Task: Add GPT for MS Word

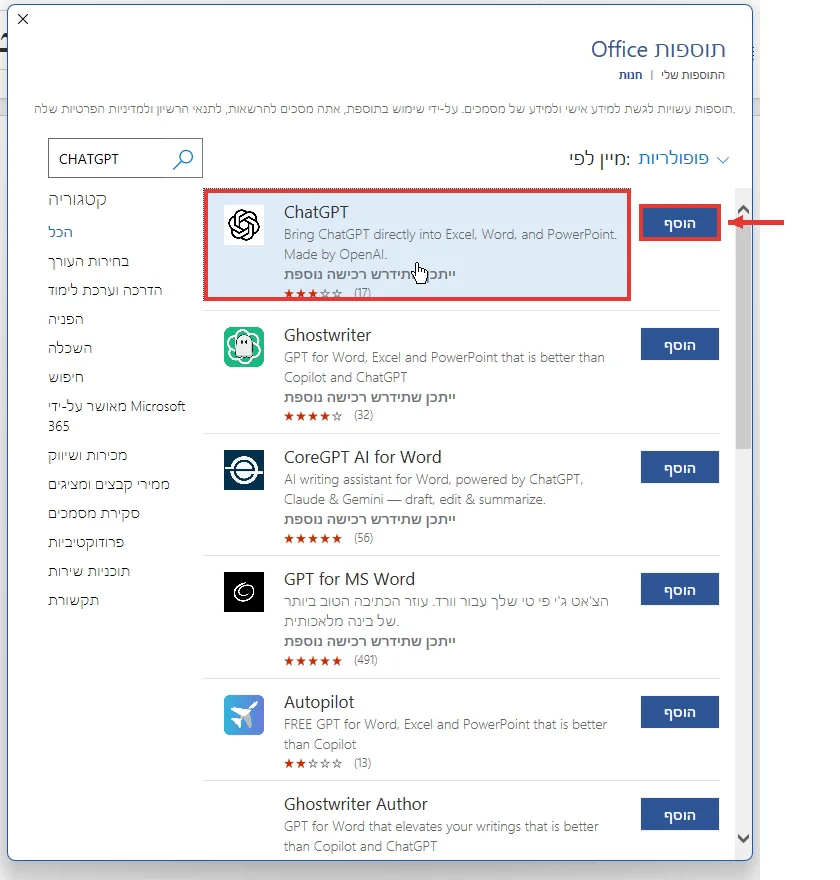Action: pyautogui.click(x=680, y=589)
